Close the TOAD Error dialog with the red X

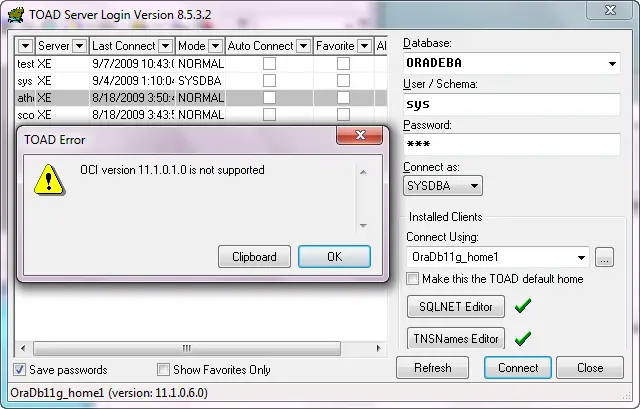(360, 135)
